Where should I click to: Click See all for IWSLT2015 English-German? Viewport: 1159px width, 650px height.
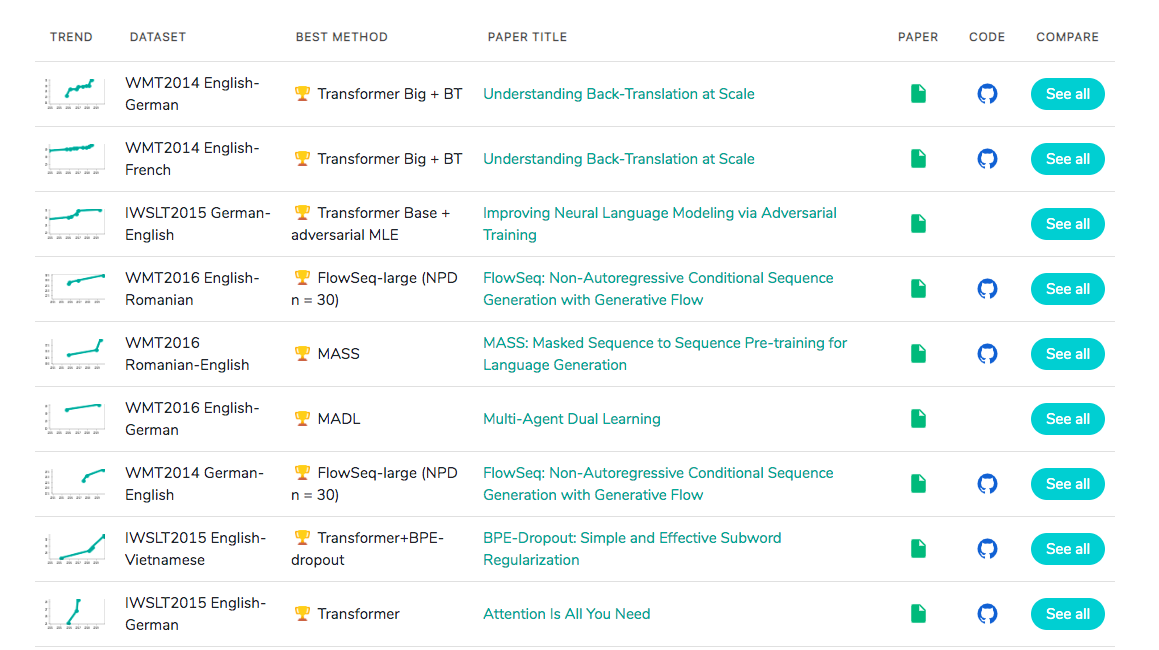(x=1067, y=614)
